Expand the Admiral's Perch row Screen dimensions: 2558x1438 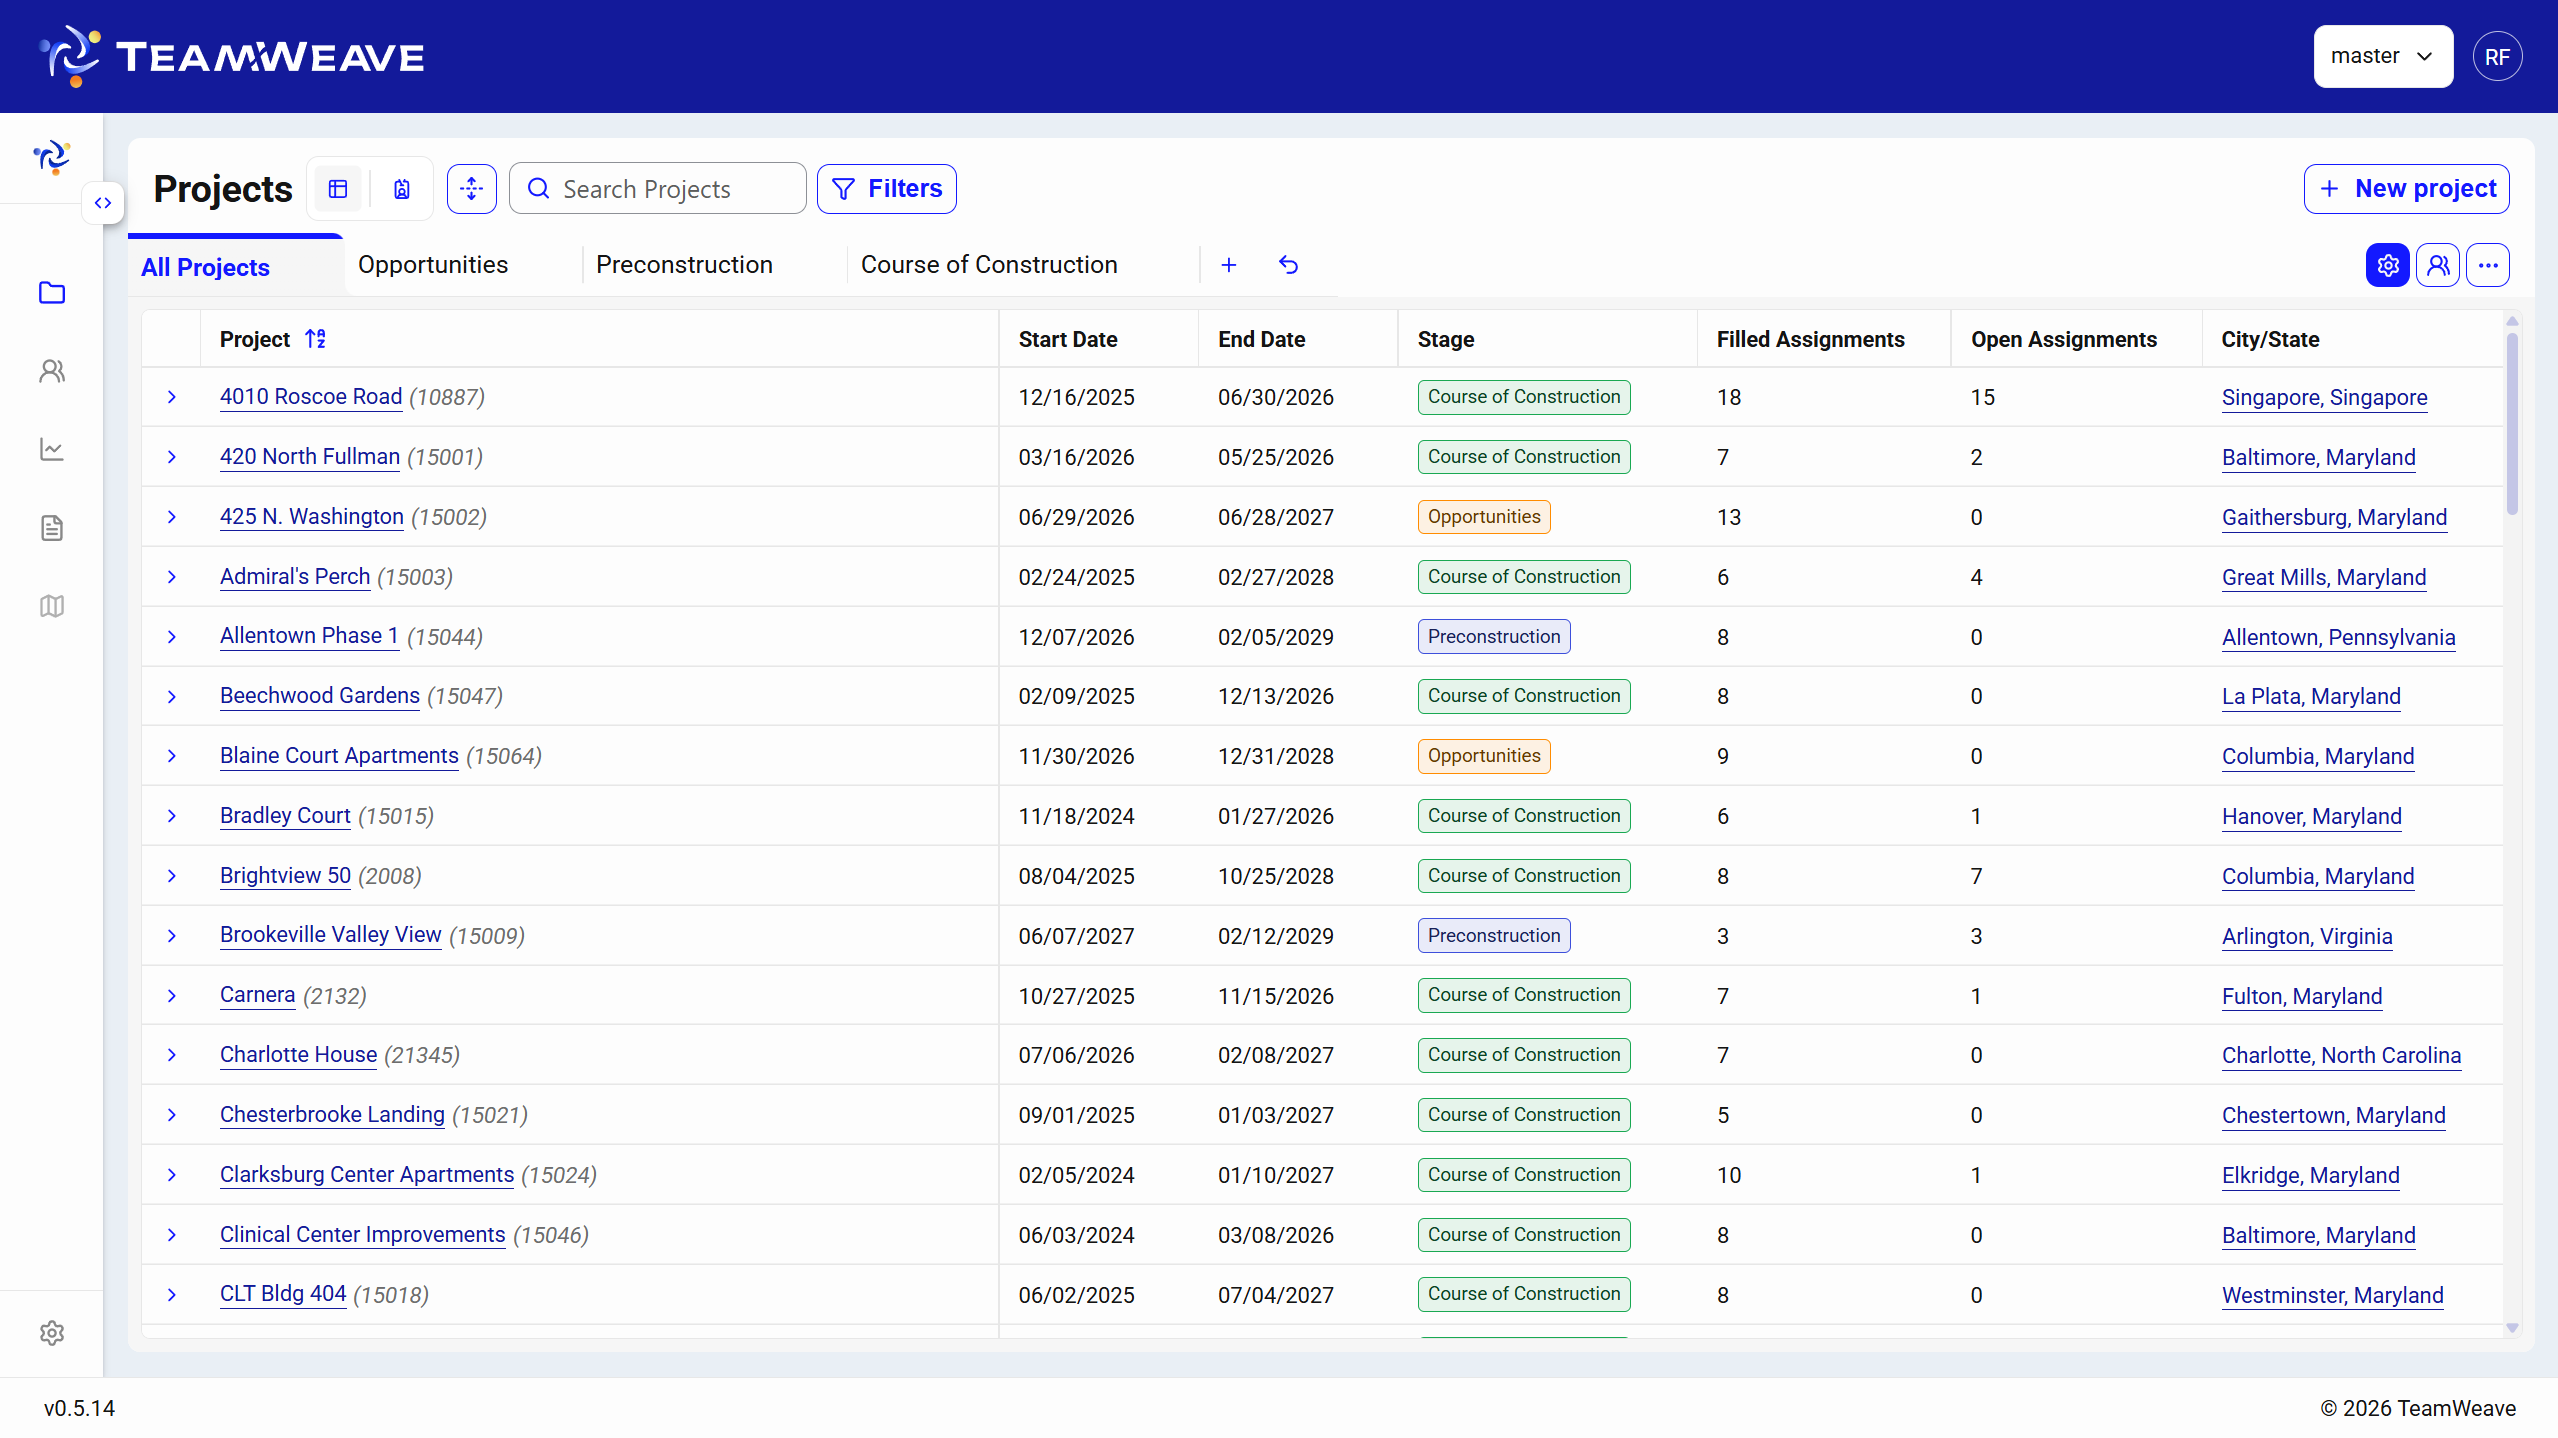click(x=172, y=577)
